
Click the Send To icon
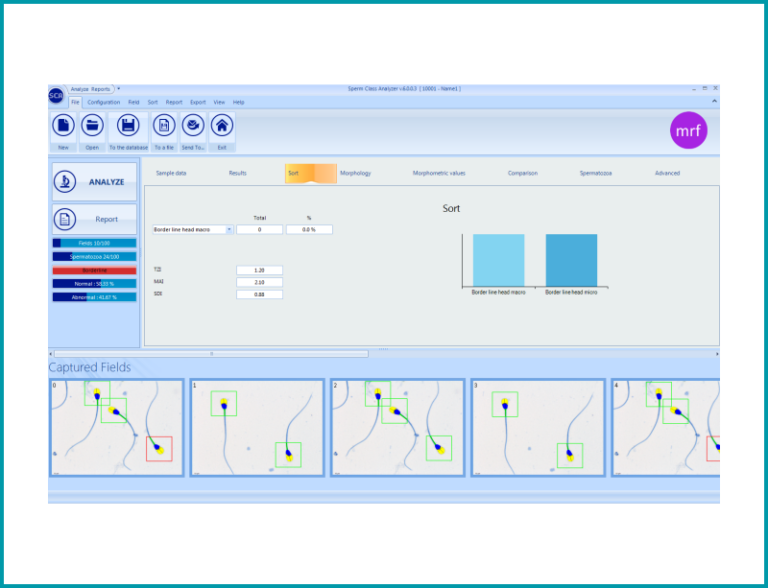click(x=193, y=126)
